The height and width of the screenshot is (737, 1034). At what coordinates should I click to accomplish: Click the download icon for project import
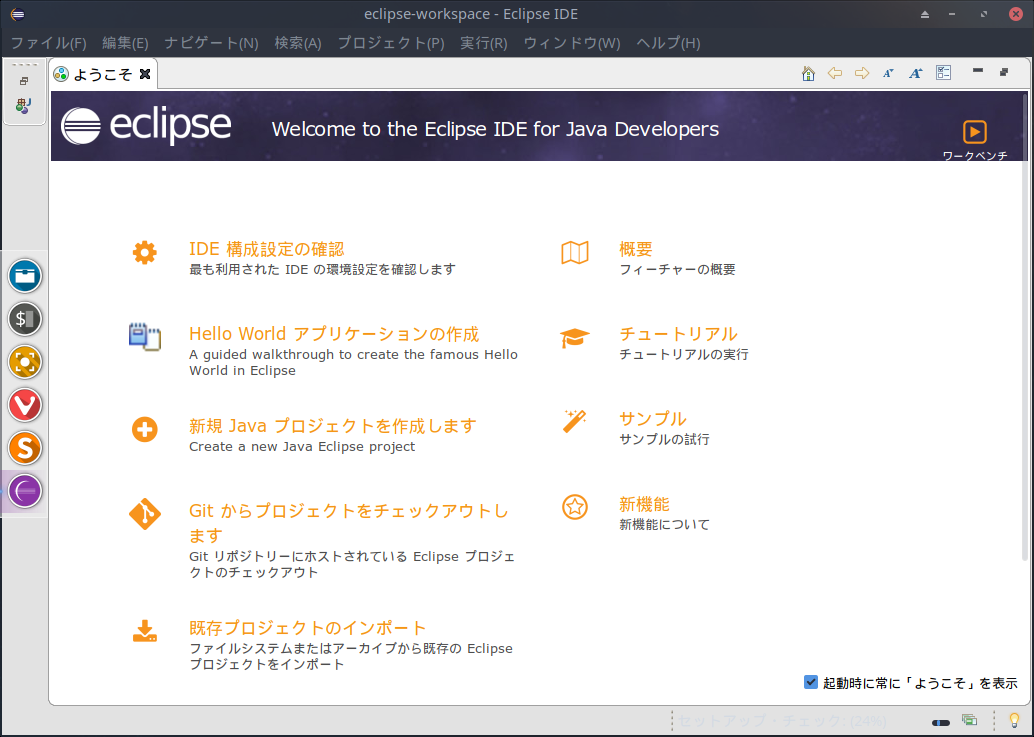[x=145, y=631]
